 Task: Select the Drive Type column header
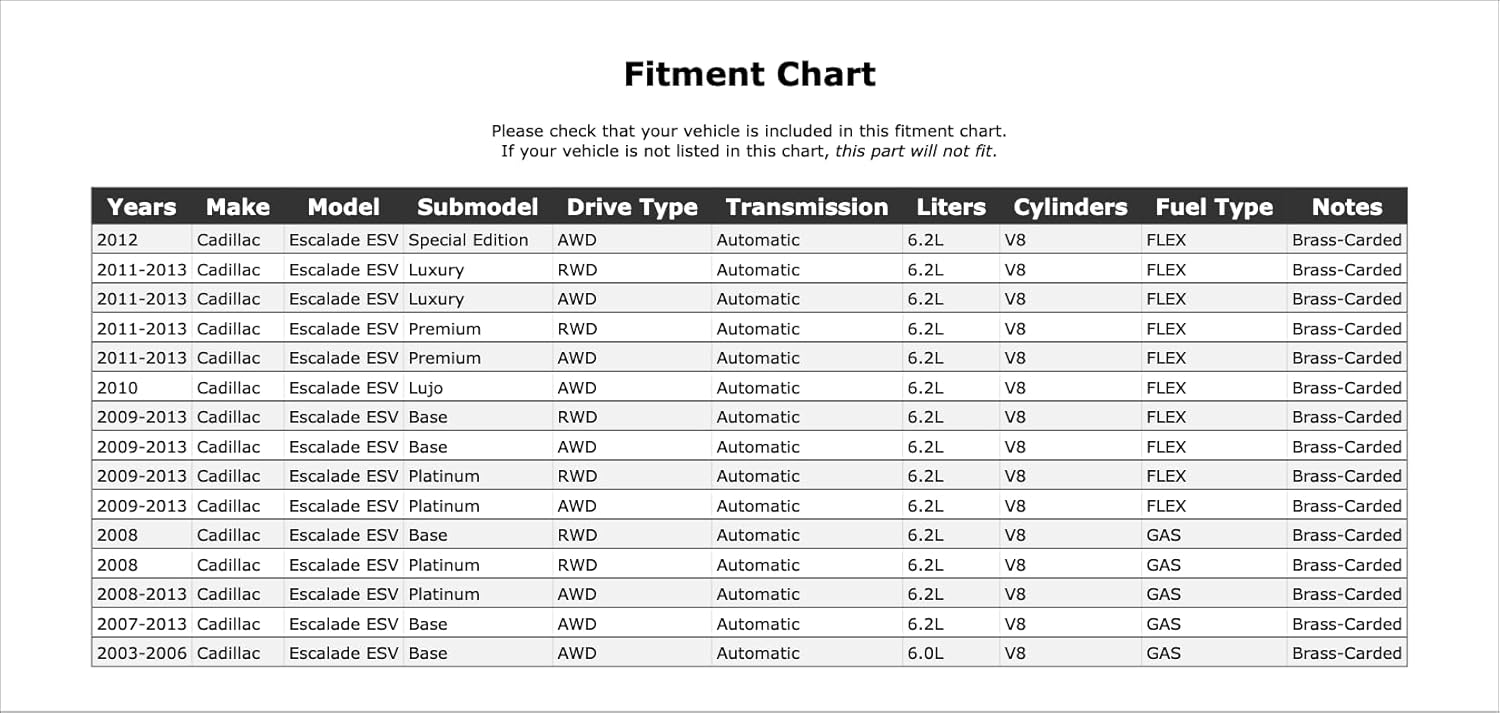[x=632, y=207]
